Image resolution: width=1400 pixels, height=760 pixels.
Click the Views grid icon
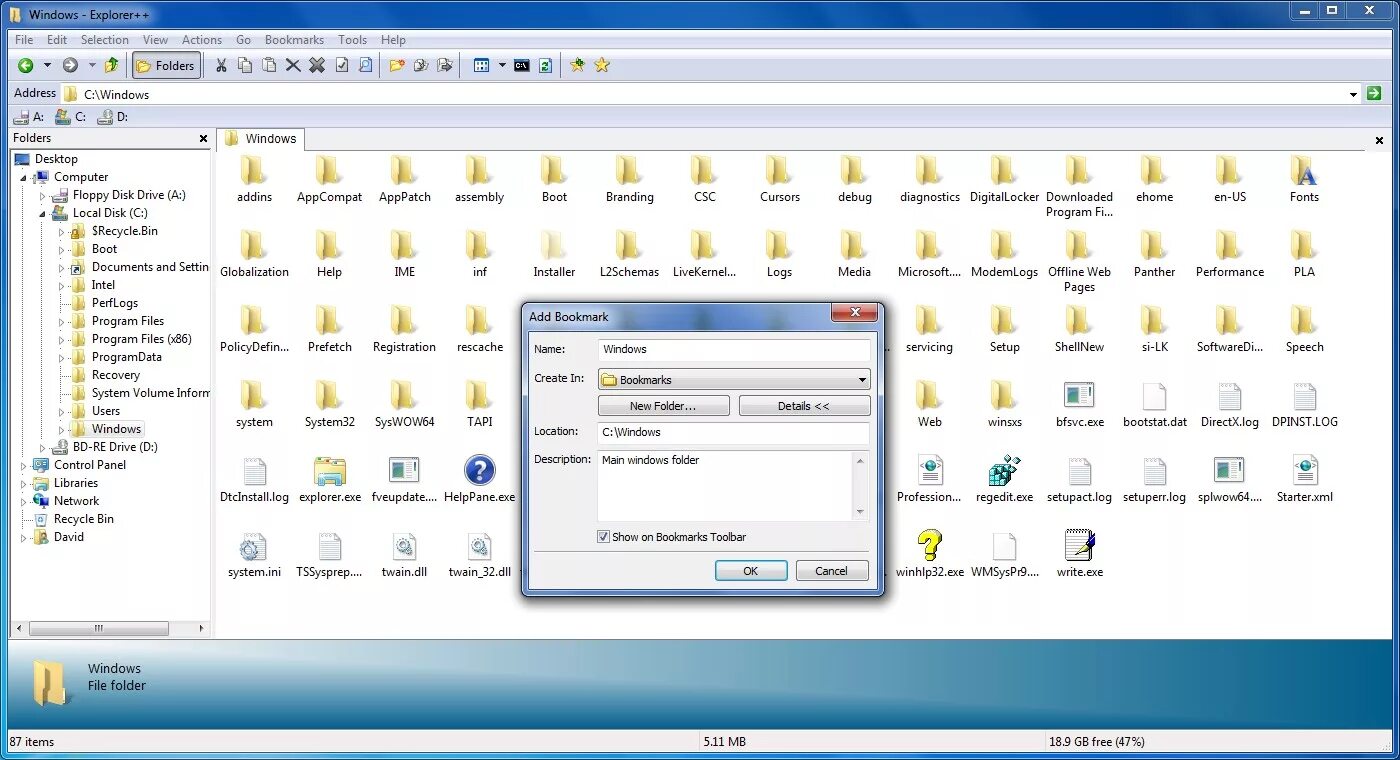[481, 65]
